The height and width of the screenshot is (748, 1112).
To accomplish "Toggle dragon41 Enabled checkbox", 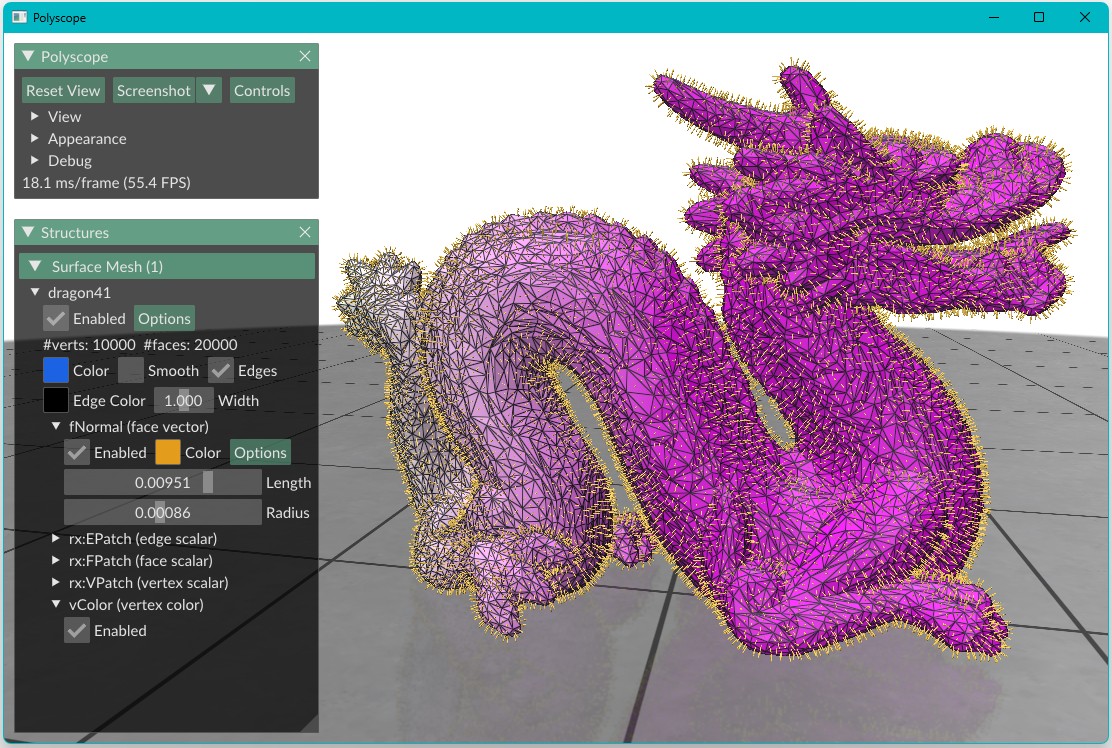I will point(56,318).
